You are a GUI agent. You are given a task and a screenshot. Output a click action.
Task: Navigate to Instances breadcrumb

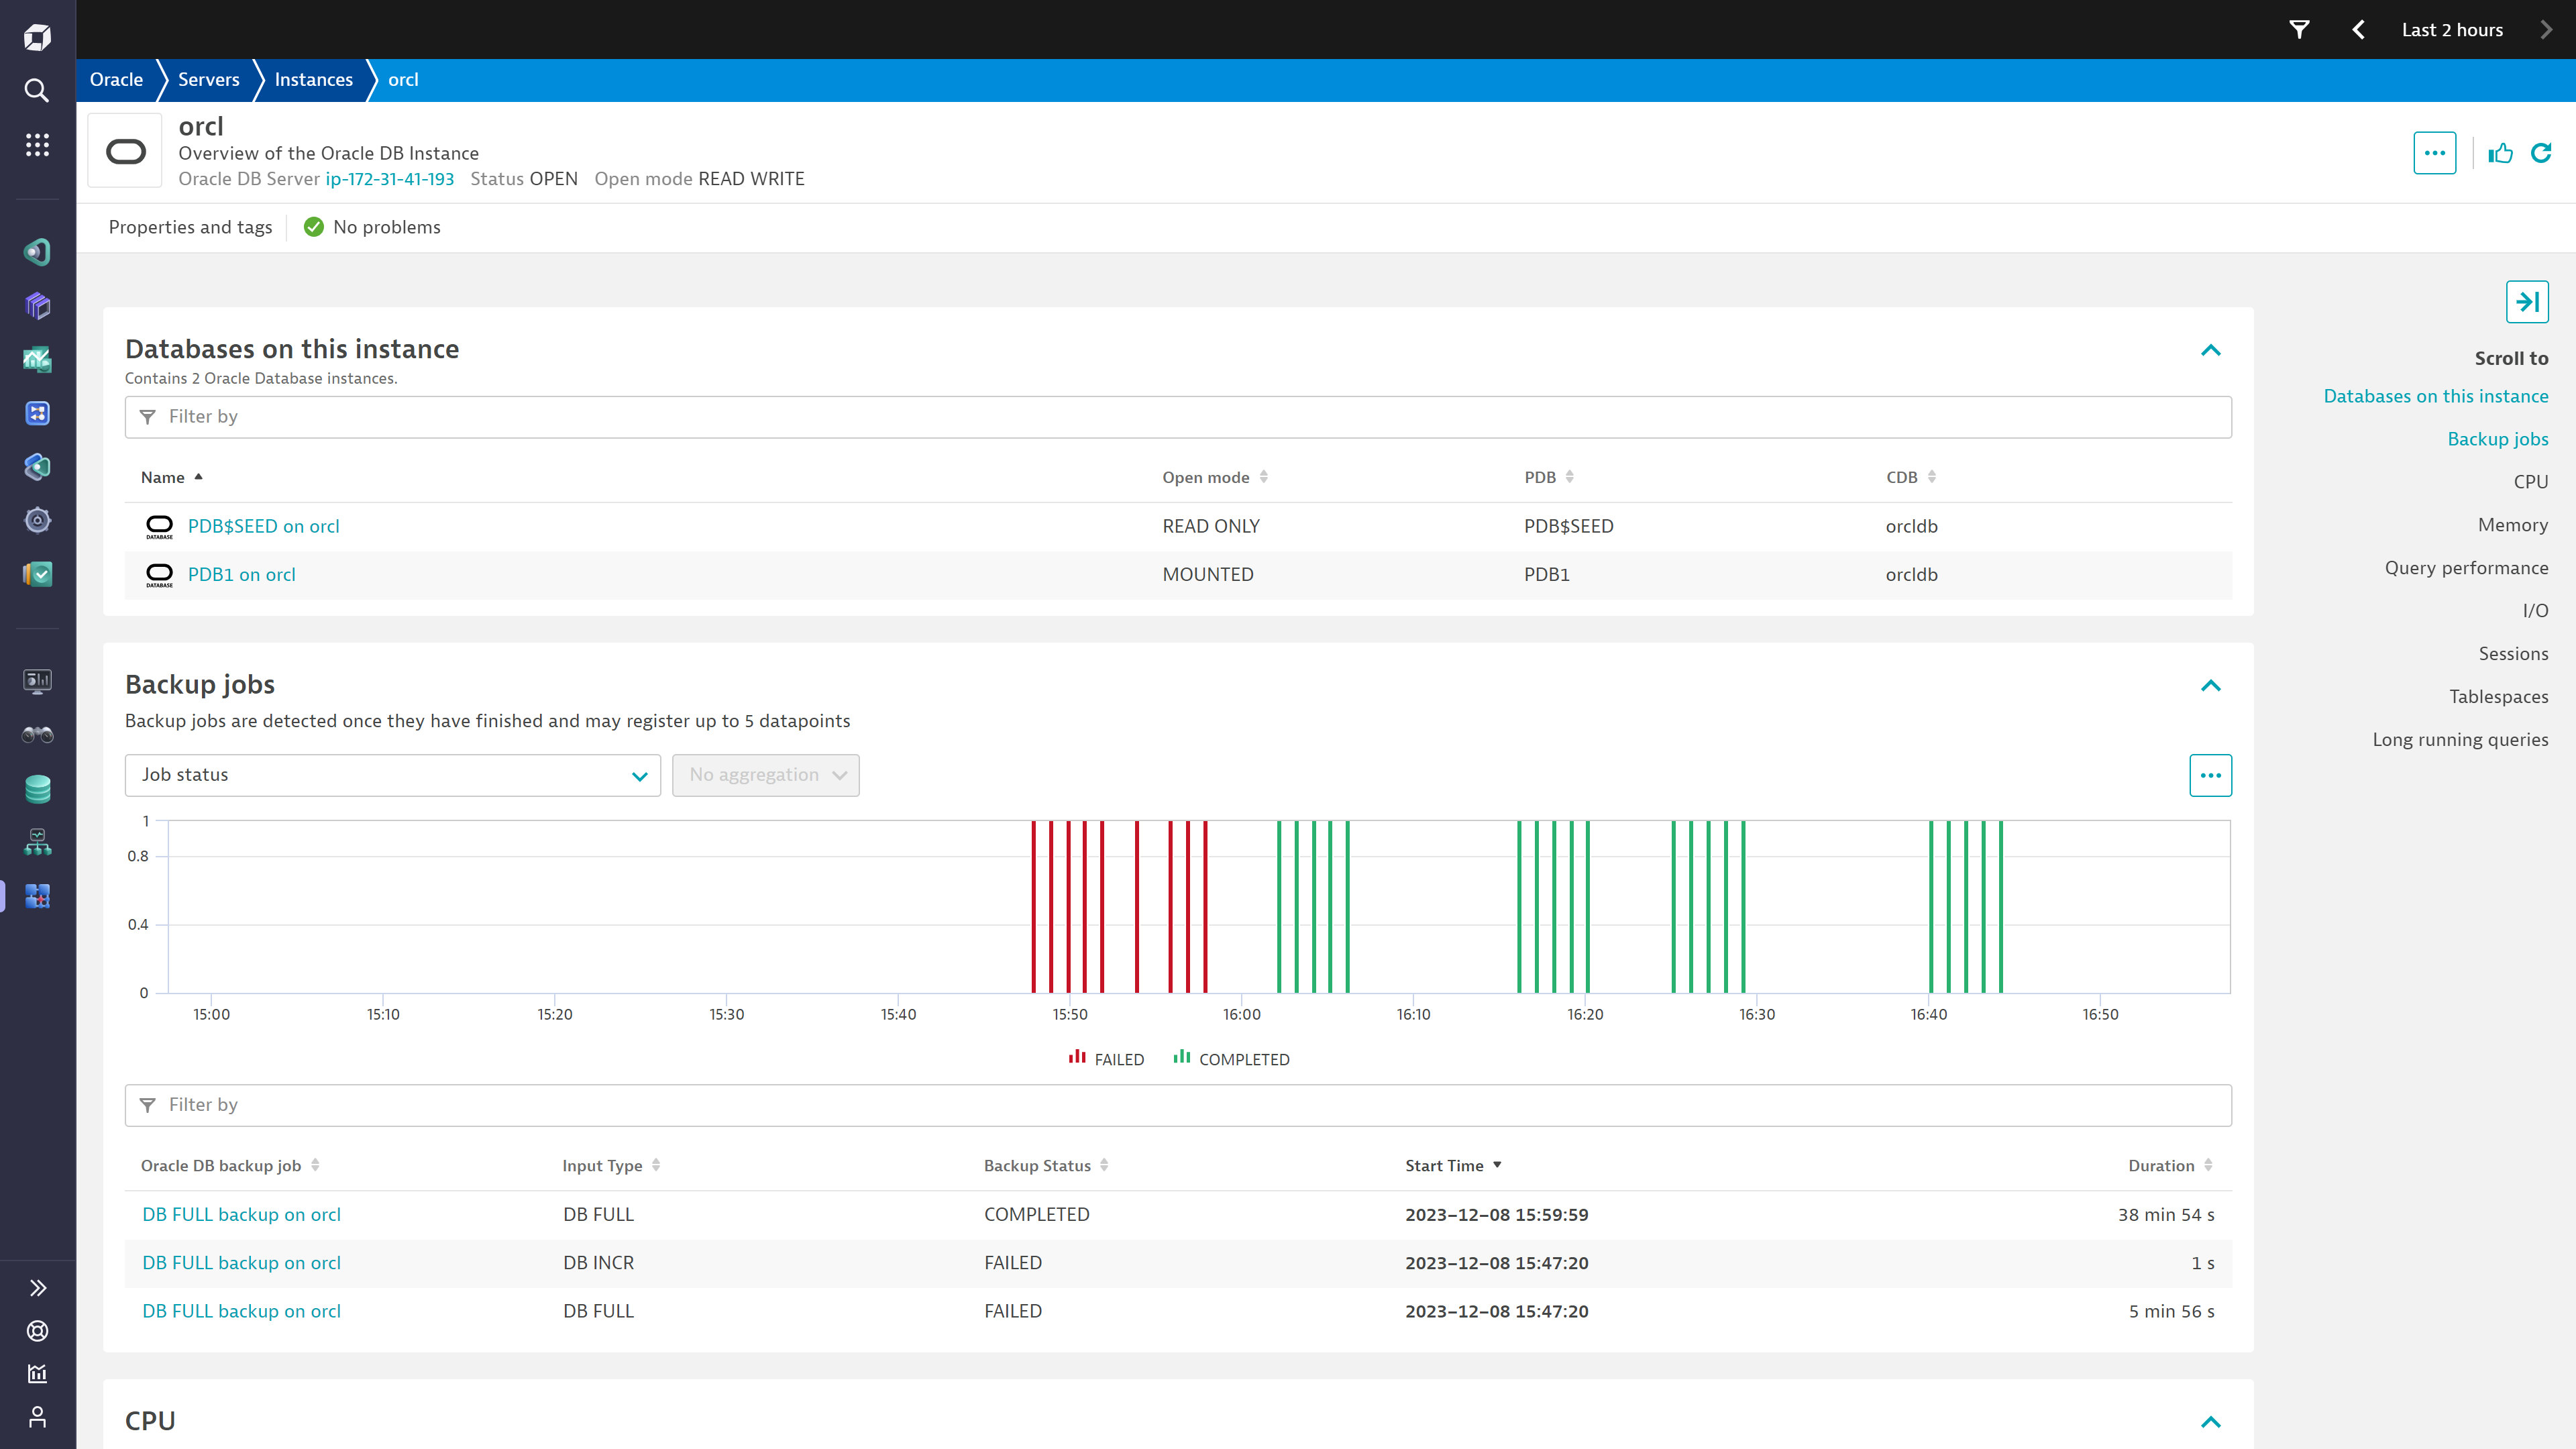[313, 80]
